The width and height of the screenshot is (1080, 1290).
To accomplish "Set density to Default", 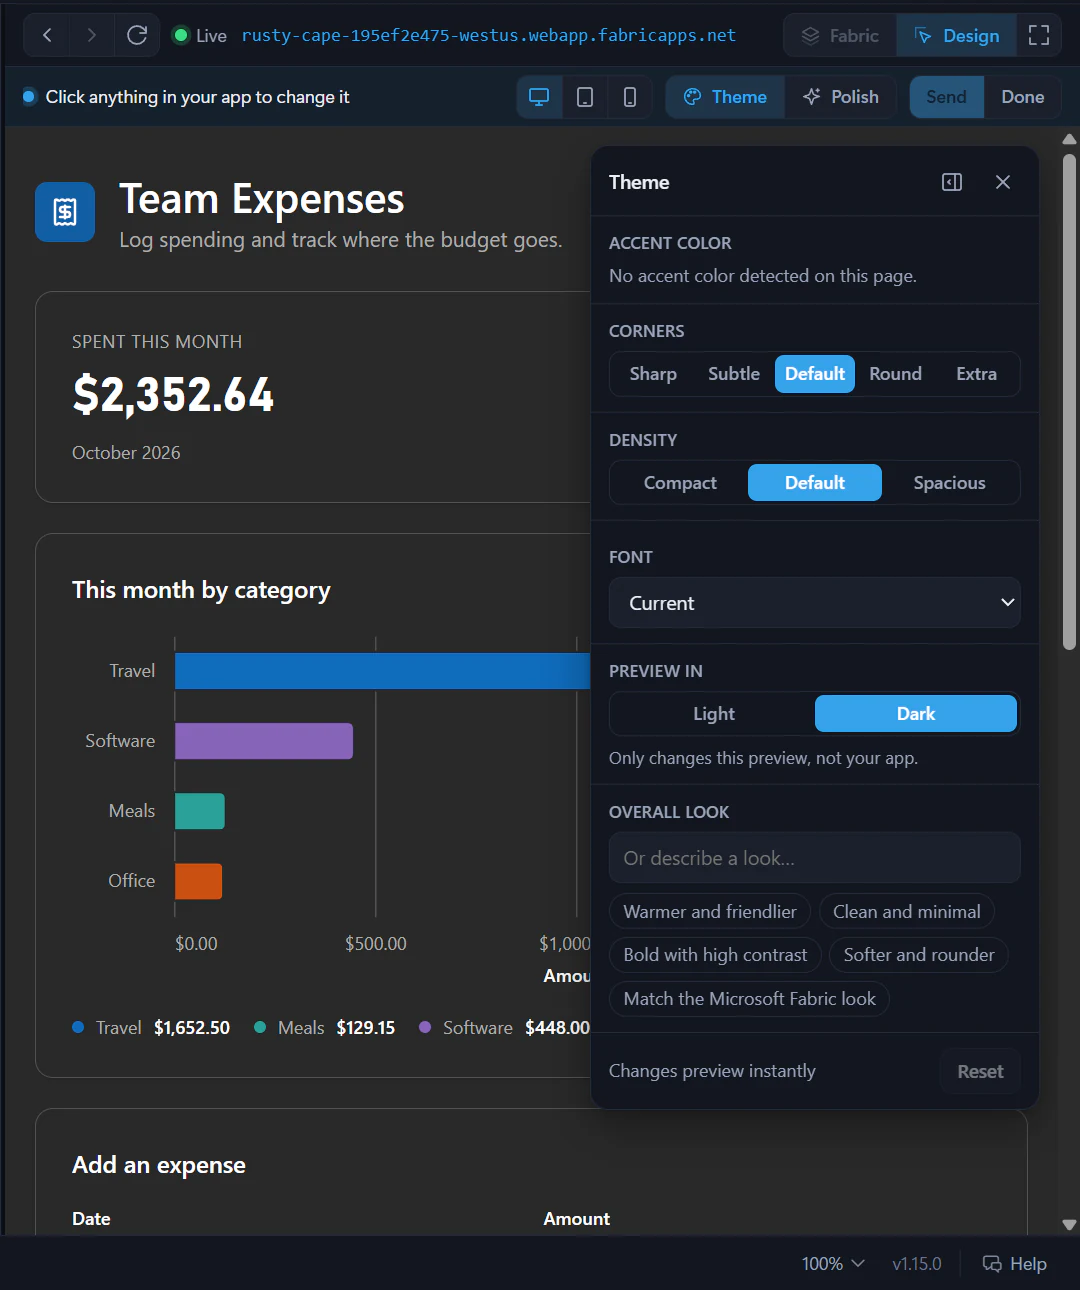I will pyautogui.click(x=815, y=483).
